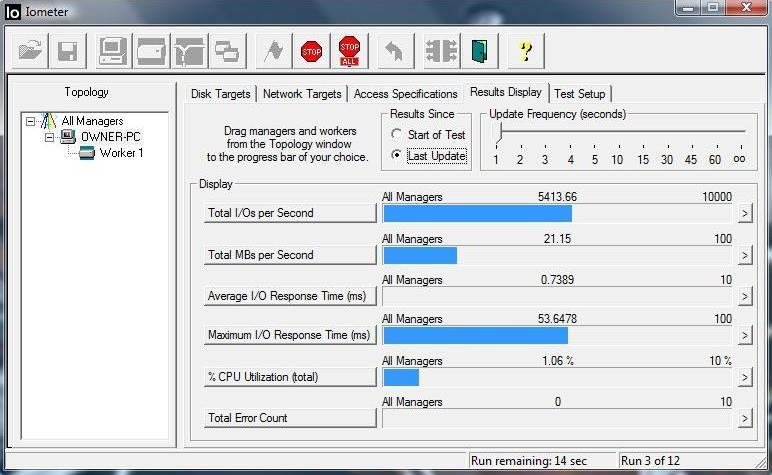Disconnect the selected worker or manager
Image resolution: width=772 pixels, height=475 pixels.
(442, 51)
